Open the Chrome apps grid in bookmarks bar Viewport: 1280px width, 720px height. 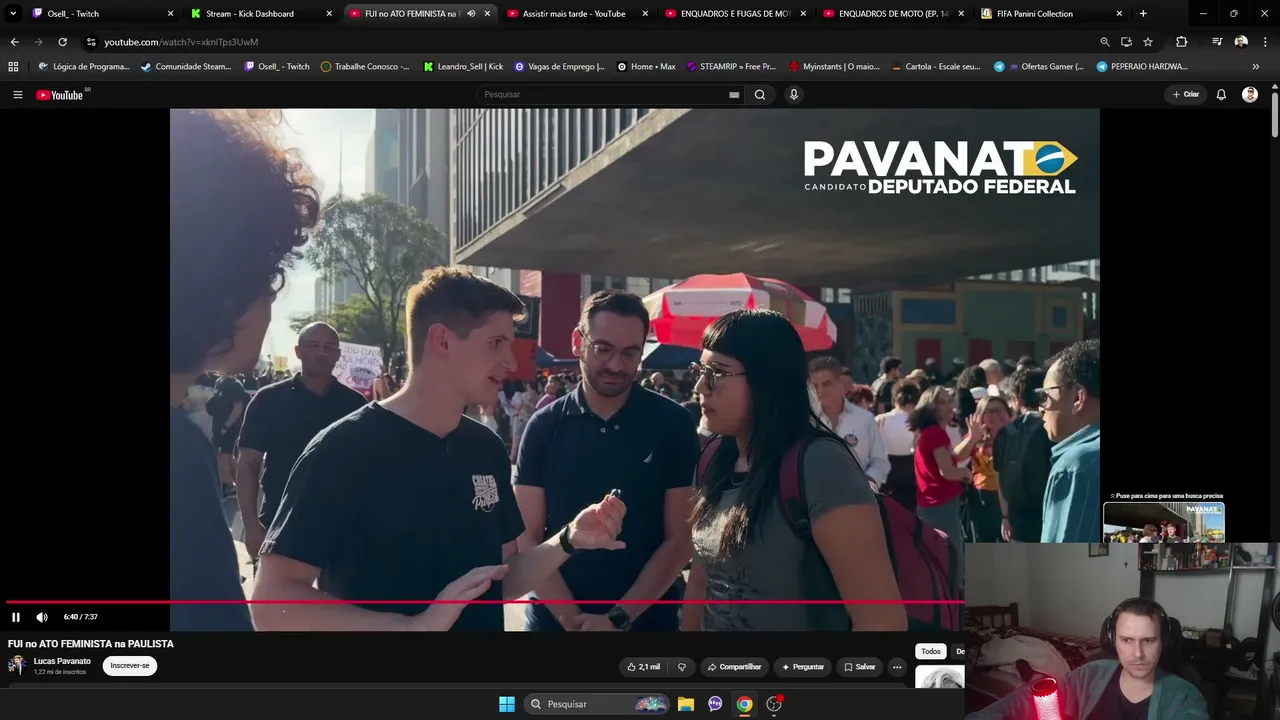pyautogui.click(x=13, y=67)
